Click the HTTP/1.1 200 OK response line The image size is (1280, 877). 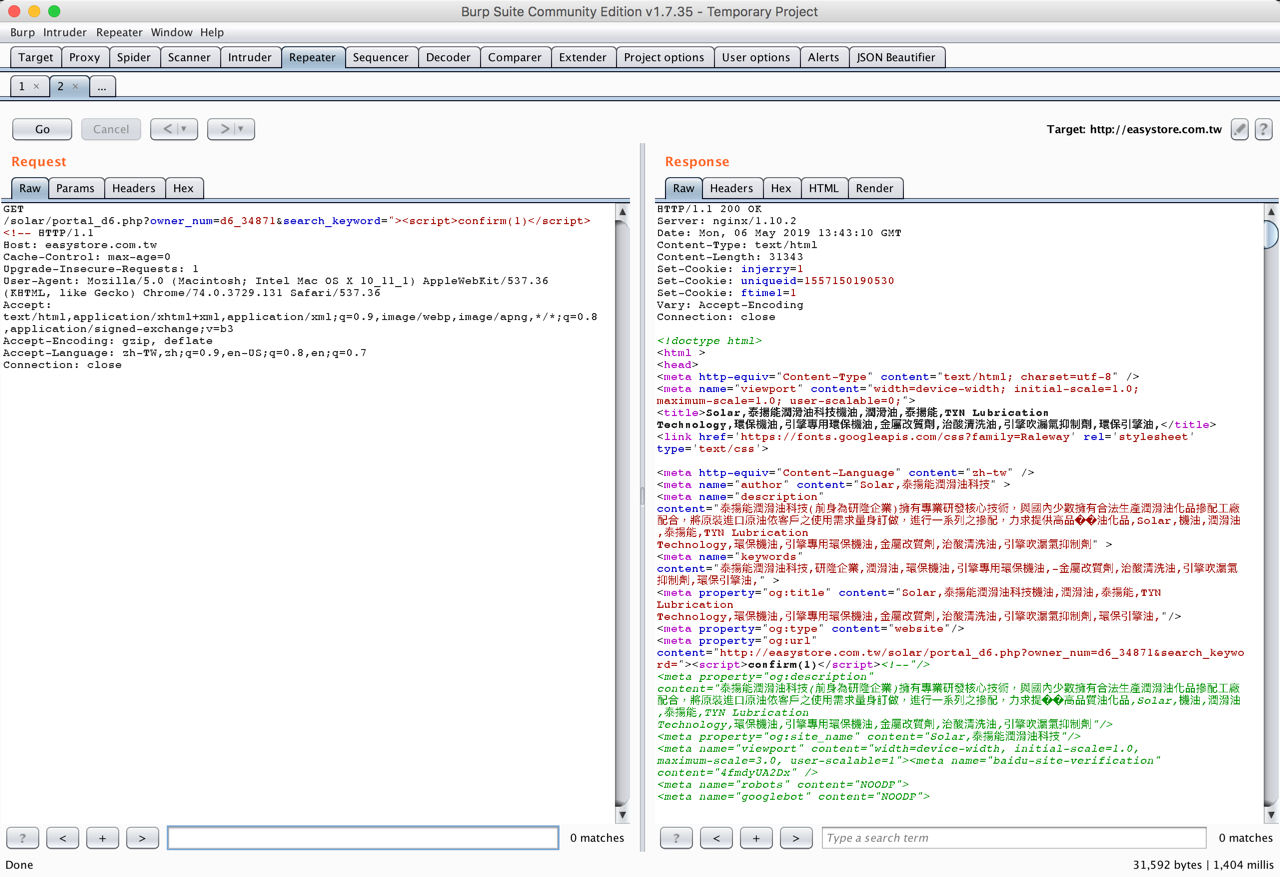pyautogui.click(x=709, y=209)
